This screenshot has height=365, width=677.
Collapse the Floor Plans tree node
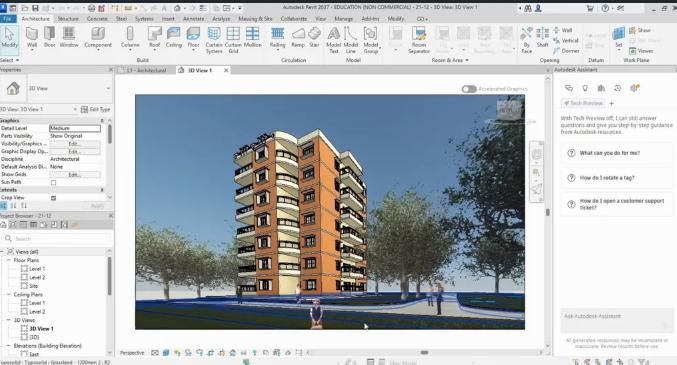tap(8, 260)
